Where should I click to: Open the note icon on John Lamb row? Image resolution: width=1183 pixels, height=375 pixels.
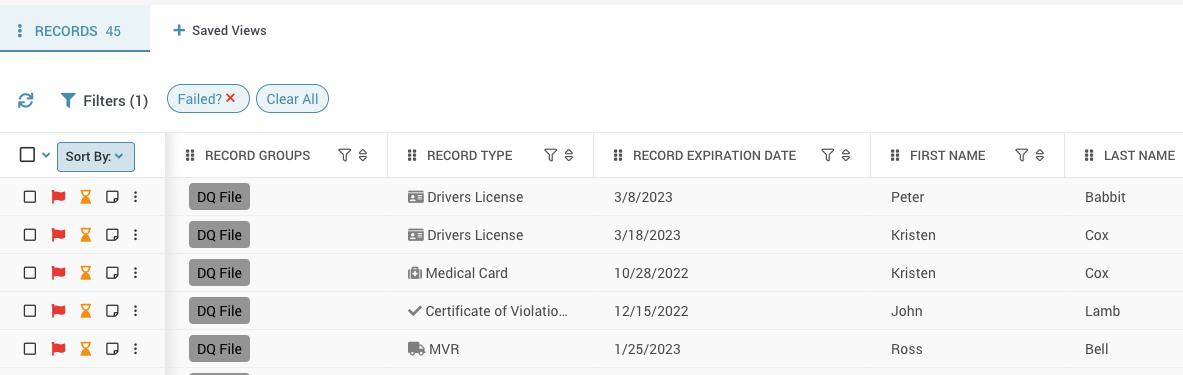[x=112, y=310]
